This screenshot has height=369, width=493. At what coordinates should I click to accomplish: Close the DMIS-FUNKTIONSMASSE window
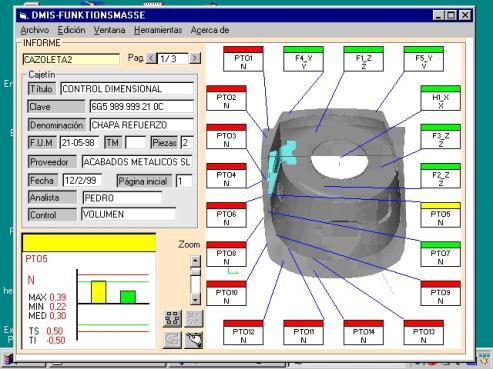click(465, 15)
